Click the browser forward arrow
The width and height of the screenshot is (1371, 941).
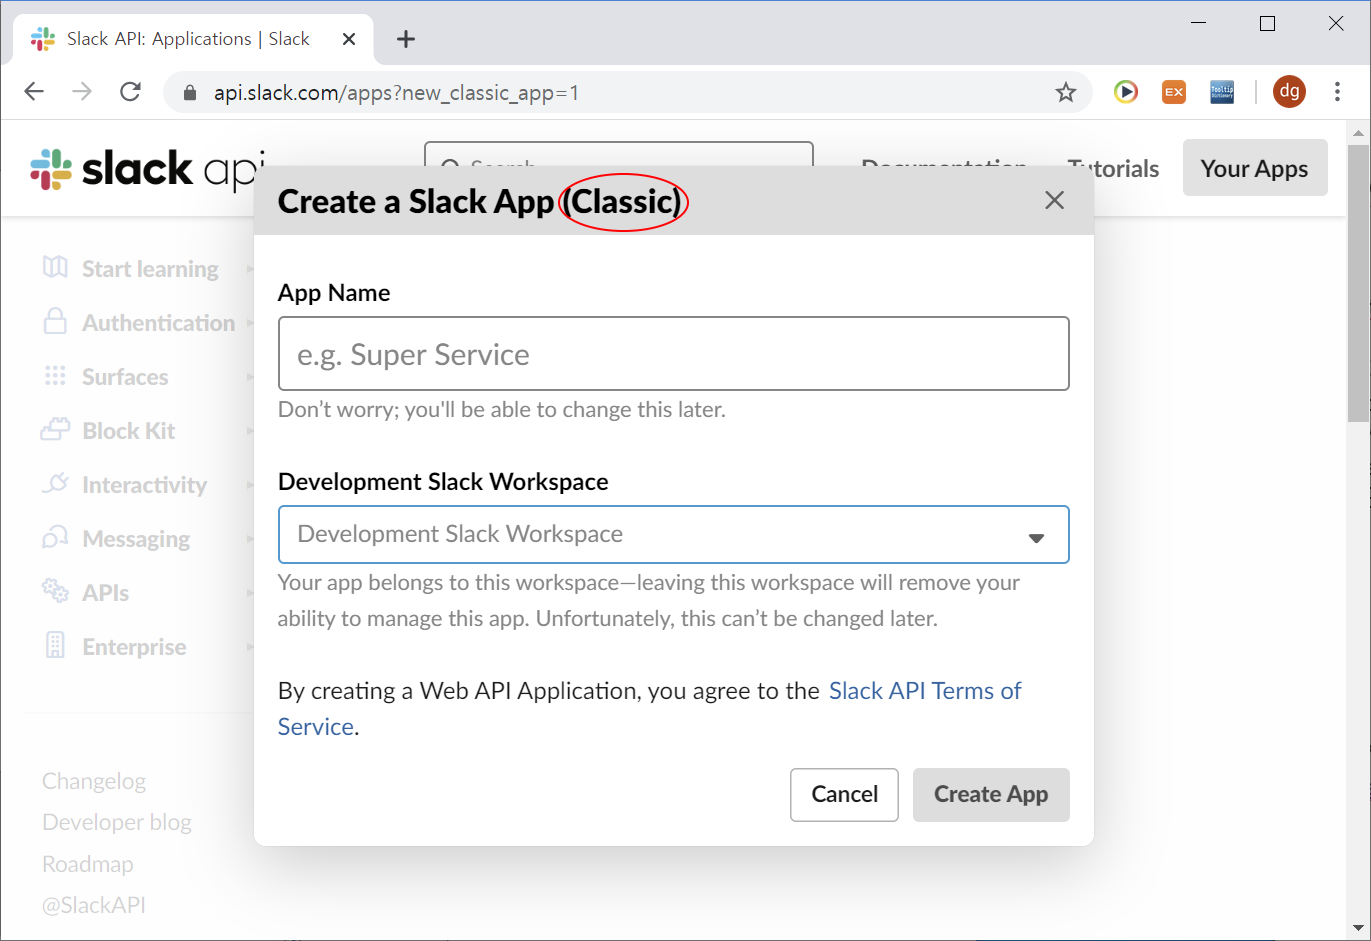point(82,92)
